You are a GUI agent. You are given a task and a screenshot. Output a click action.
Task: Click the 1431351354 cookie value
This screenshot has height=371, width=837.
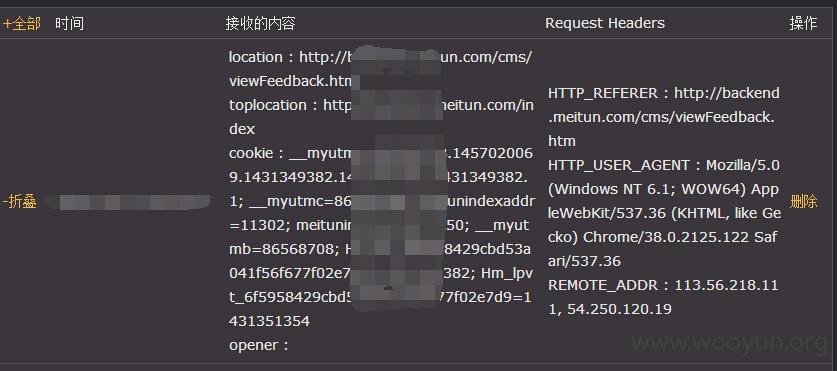[380, 309]
